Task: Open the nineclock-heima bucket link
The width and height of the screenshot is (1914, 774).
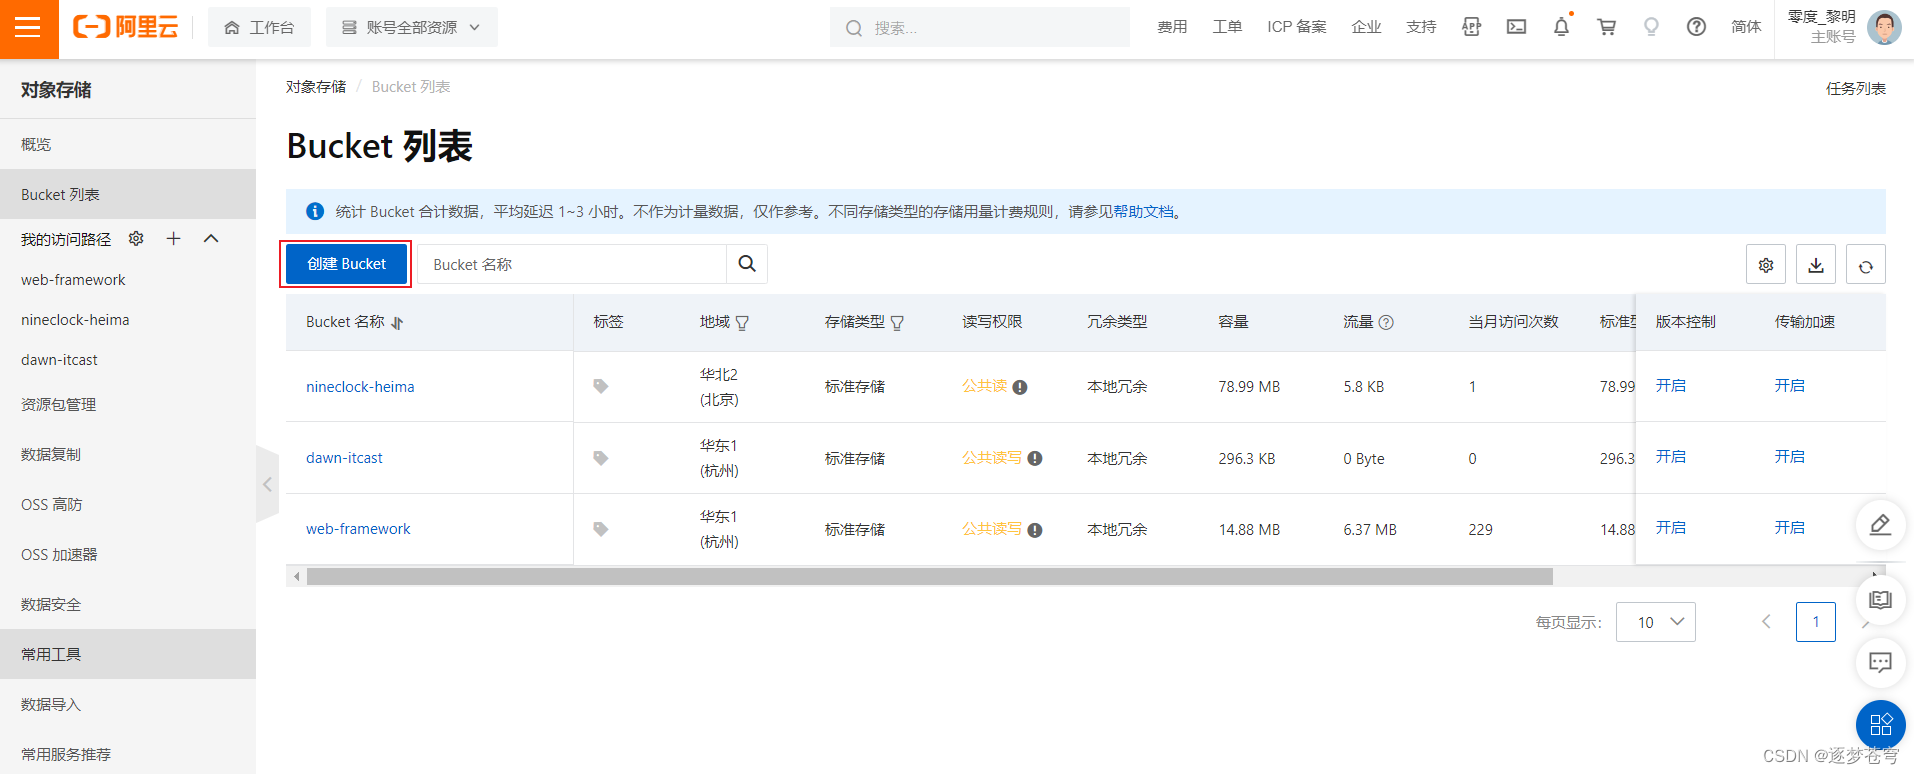Action: tap(360, 387)
